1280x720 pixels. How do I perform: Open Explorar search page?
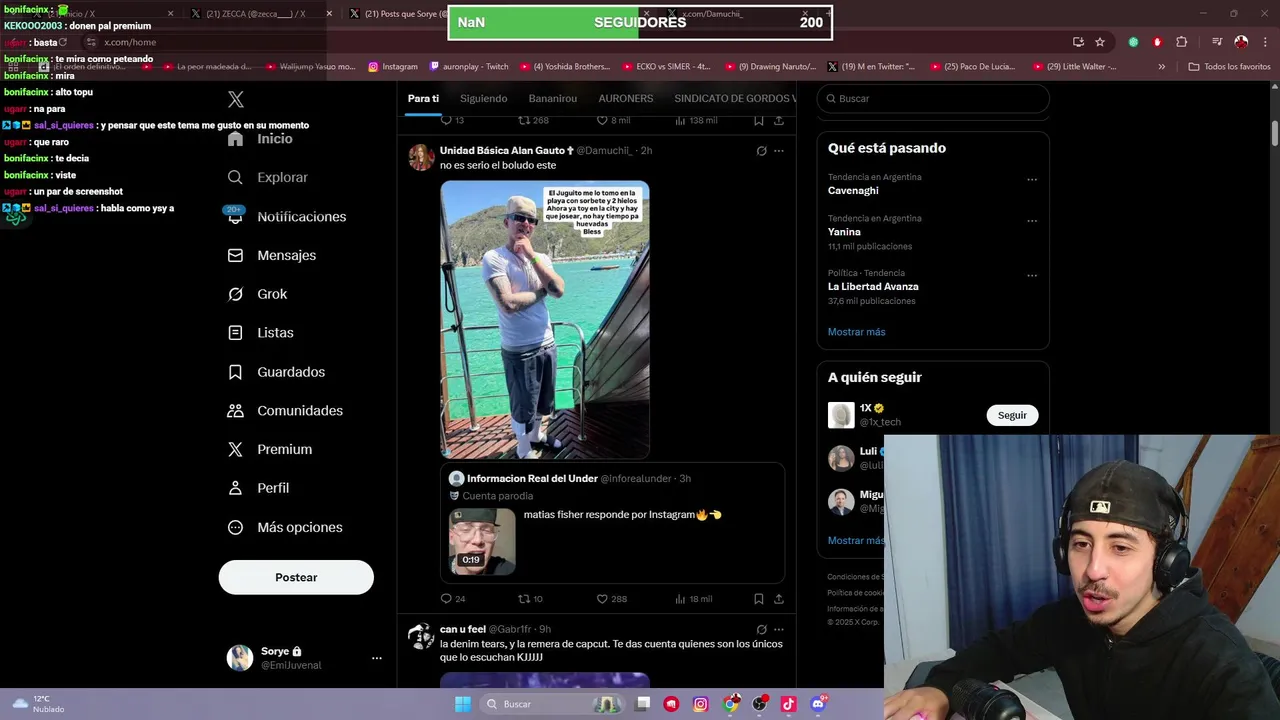[x=268, y=177]
